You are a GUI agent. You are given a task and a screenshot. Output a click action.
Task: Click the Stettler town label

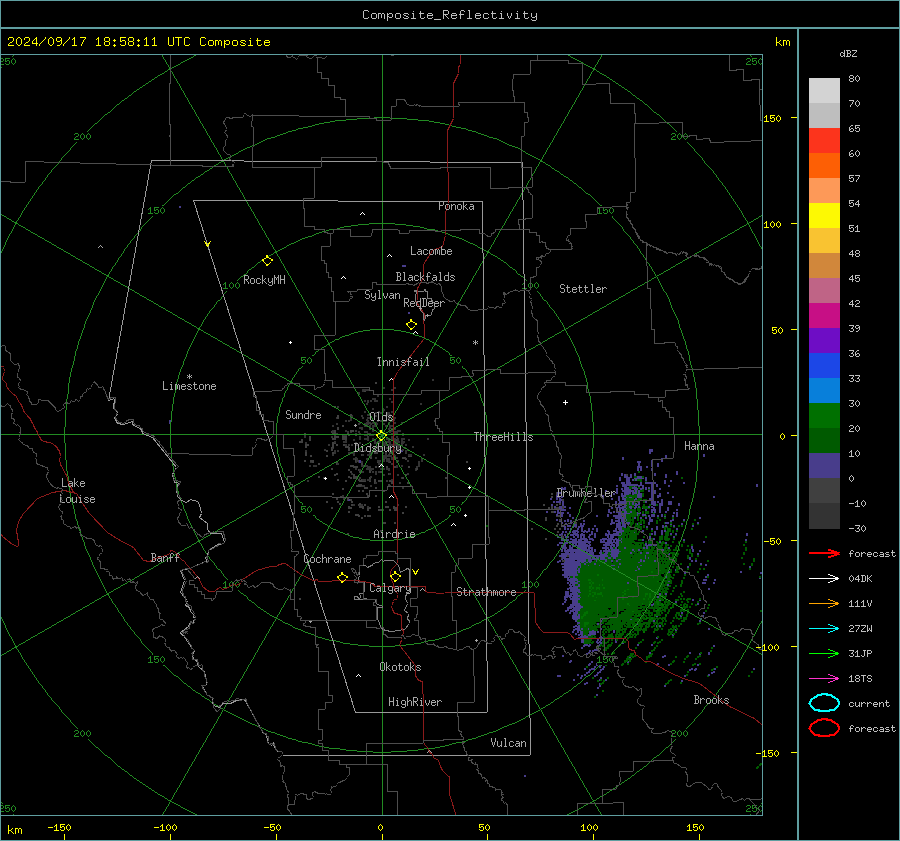pyautogui.click(x=583, y=289)
